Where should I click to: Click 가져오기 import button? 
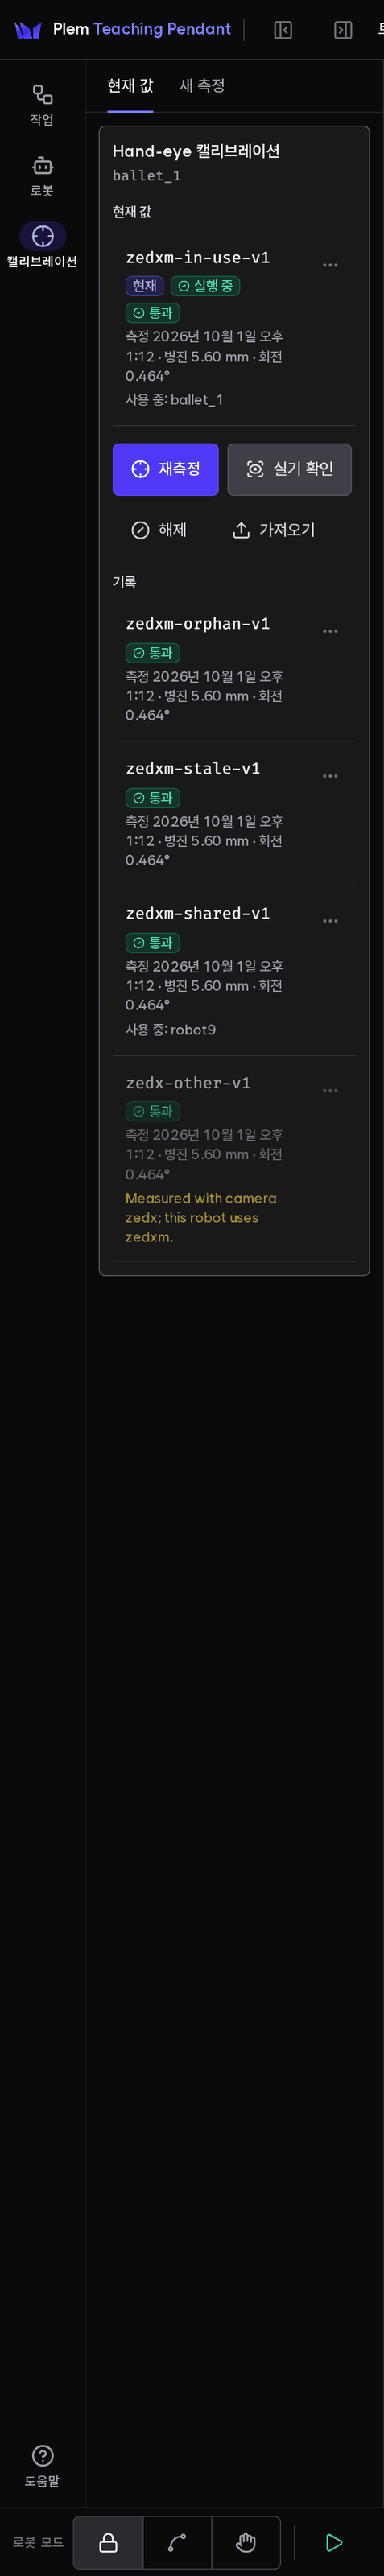274,530
